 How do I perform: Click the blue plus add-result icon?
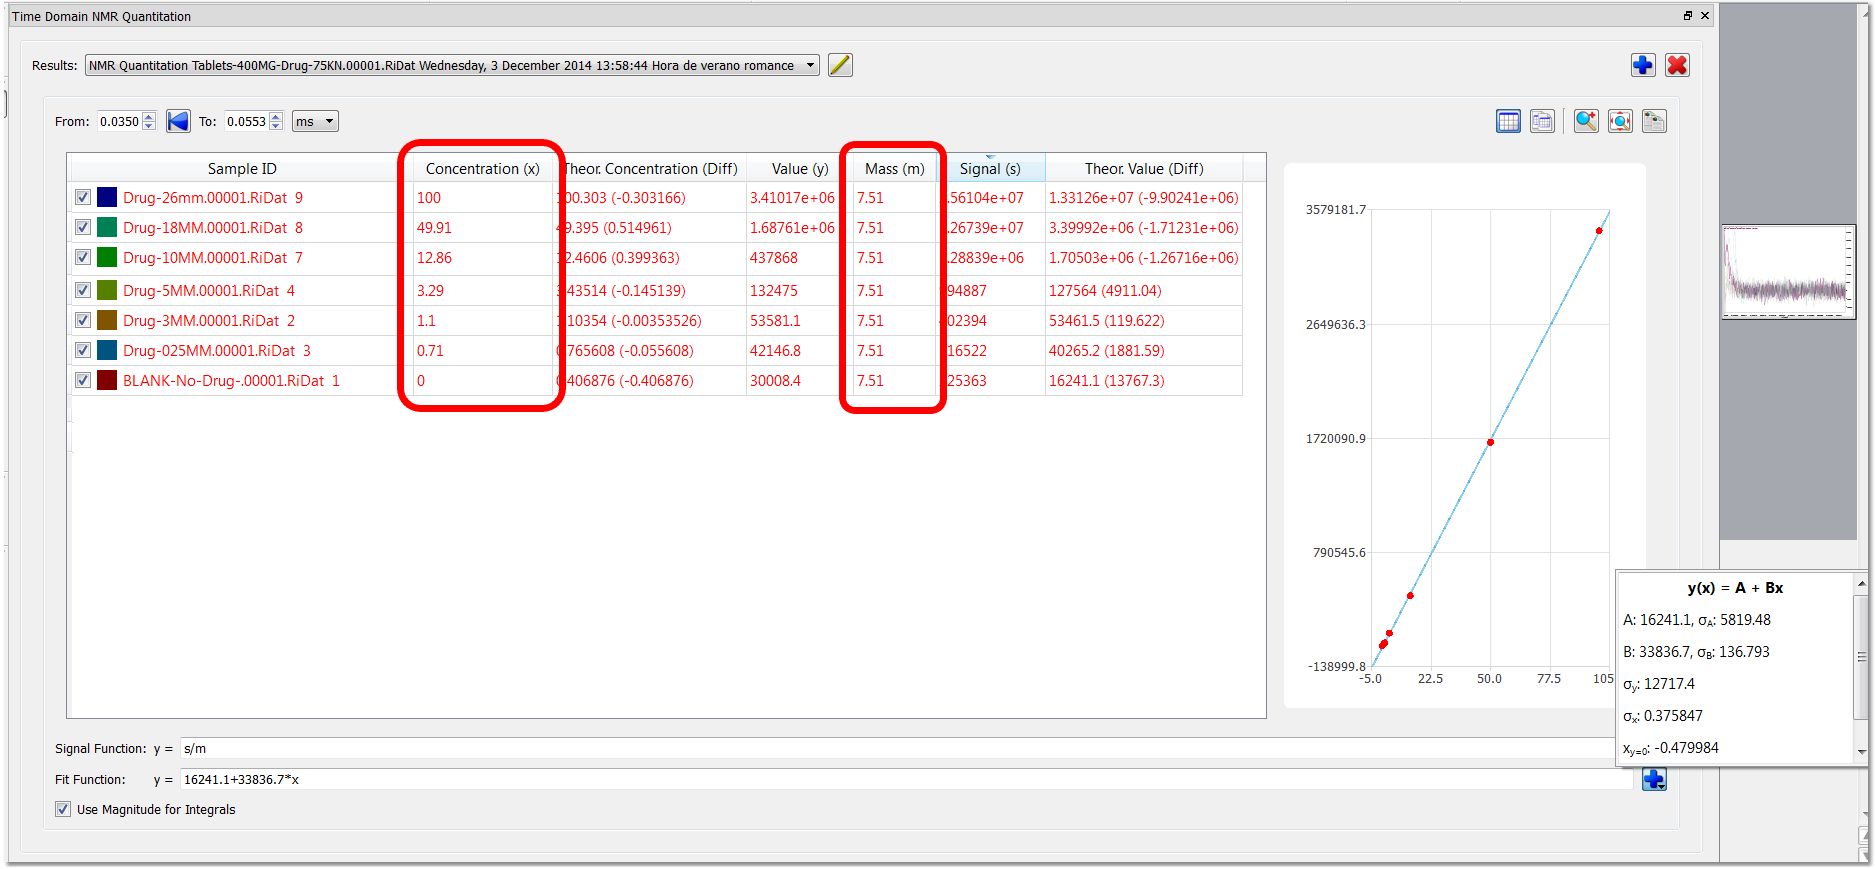coord(1643,65)
